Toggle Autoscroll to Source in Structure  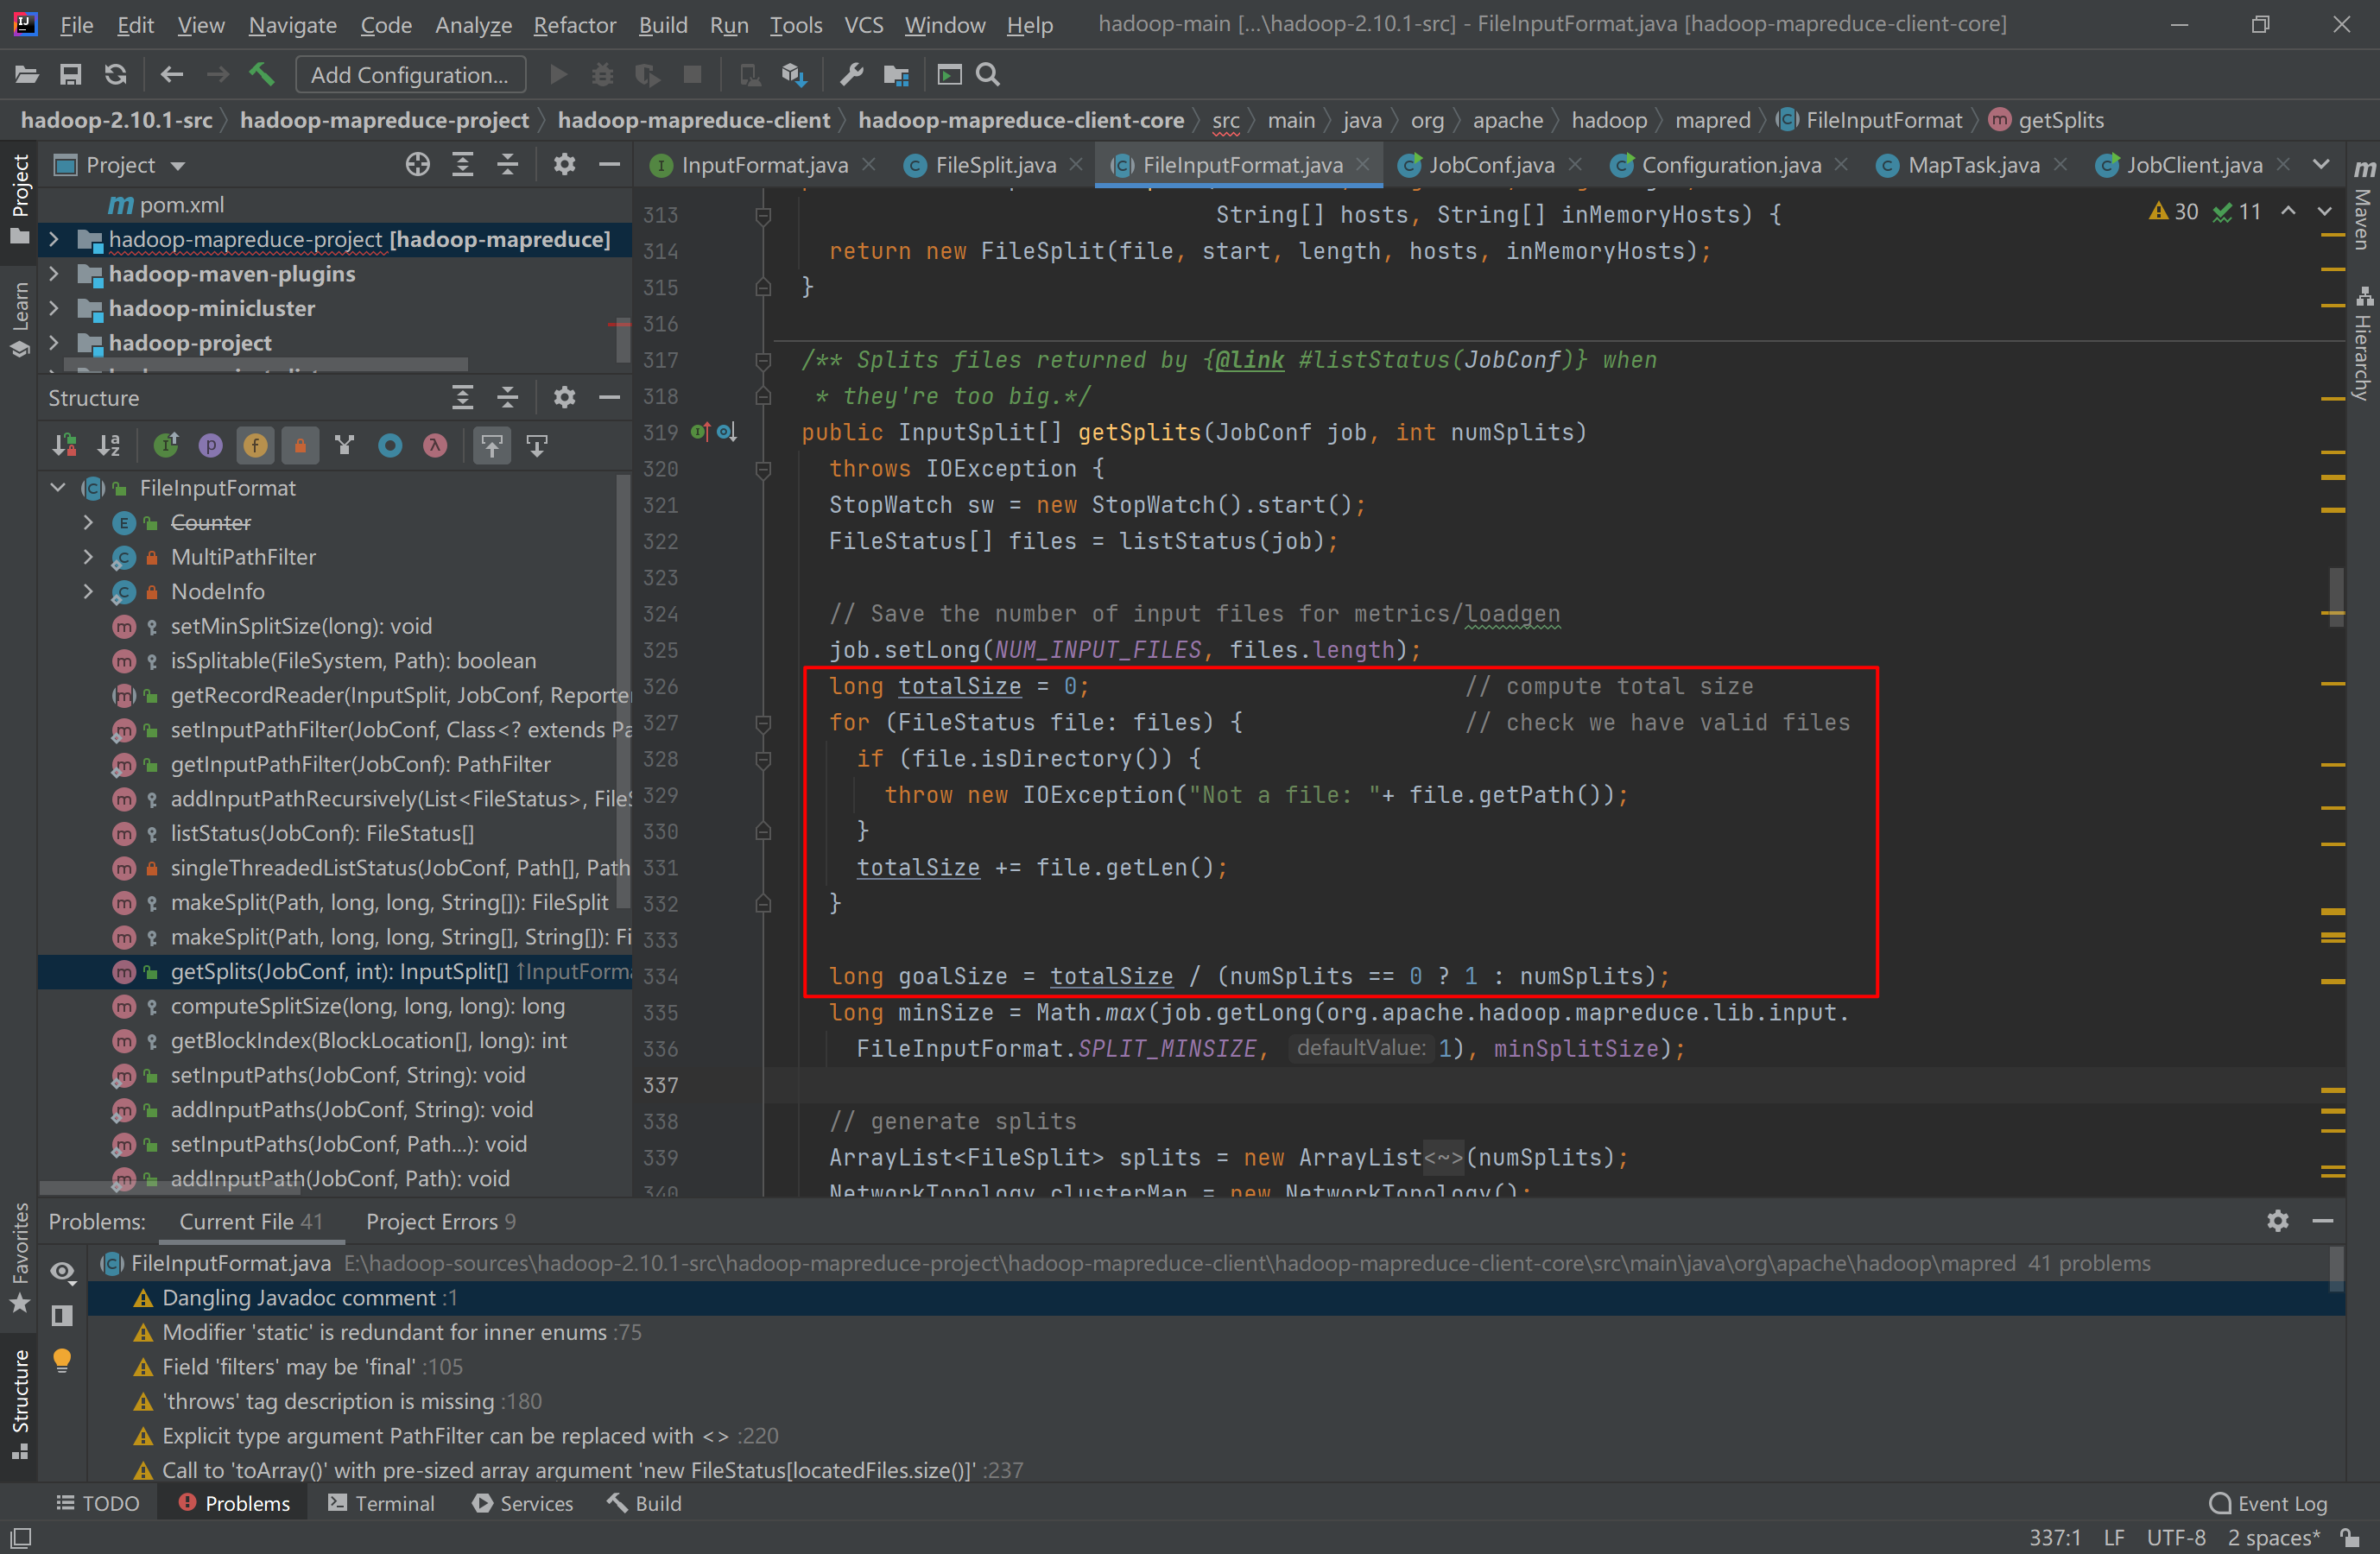pyautogui.click(x=492, y=445)
